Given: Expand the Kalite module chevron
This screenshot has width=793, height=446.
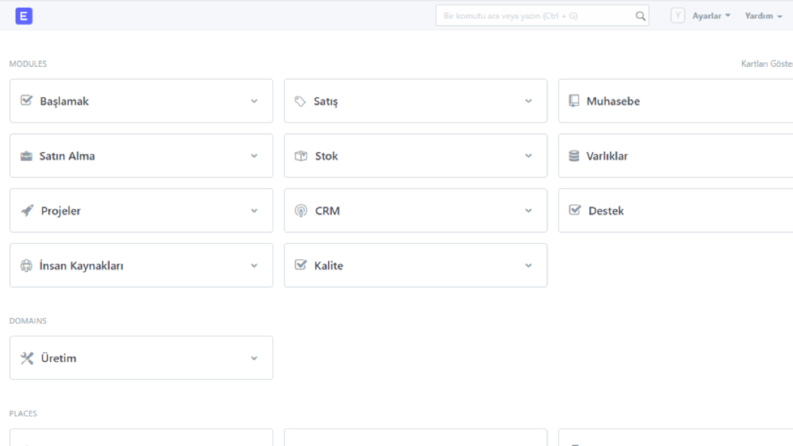Looking at the screenshot, I should tap(528, 265).
